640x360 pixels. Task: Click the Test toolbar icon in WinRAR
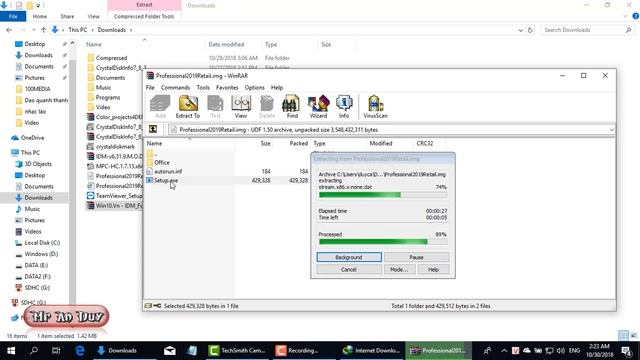215,107
